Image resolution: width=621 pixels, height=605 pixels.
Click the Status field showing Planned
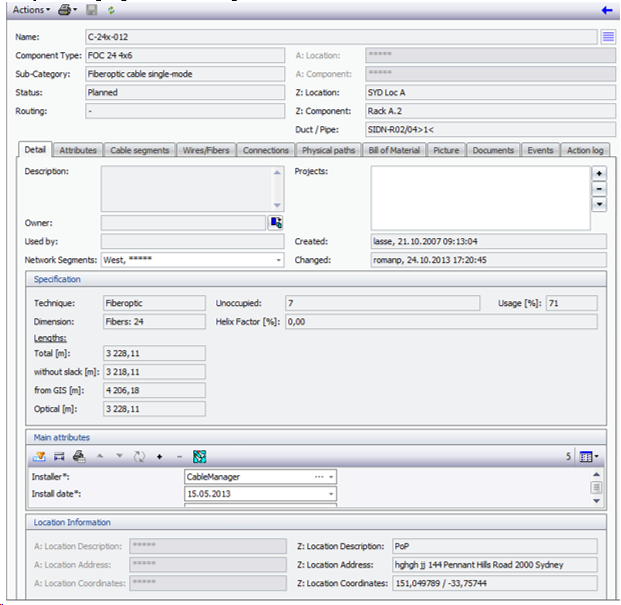point(185,93)
